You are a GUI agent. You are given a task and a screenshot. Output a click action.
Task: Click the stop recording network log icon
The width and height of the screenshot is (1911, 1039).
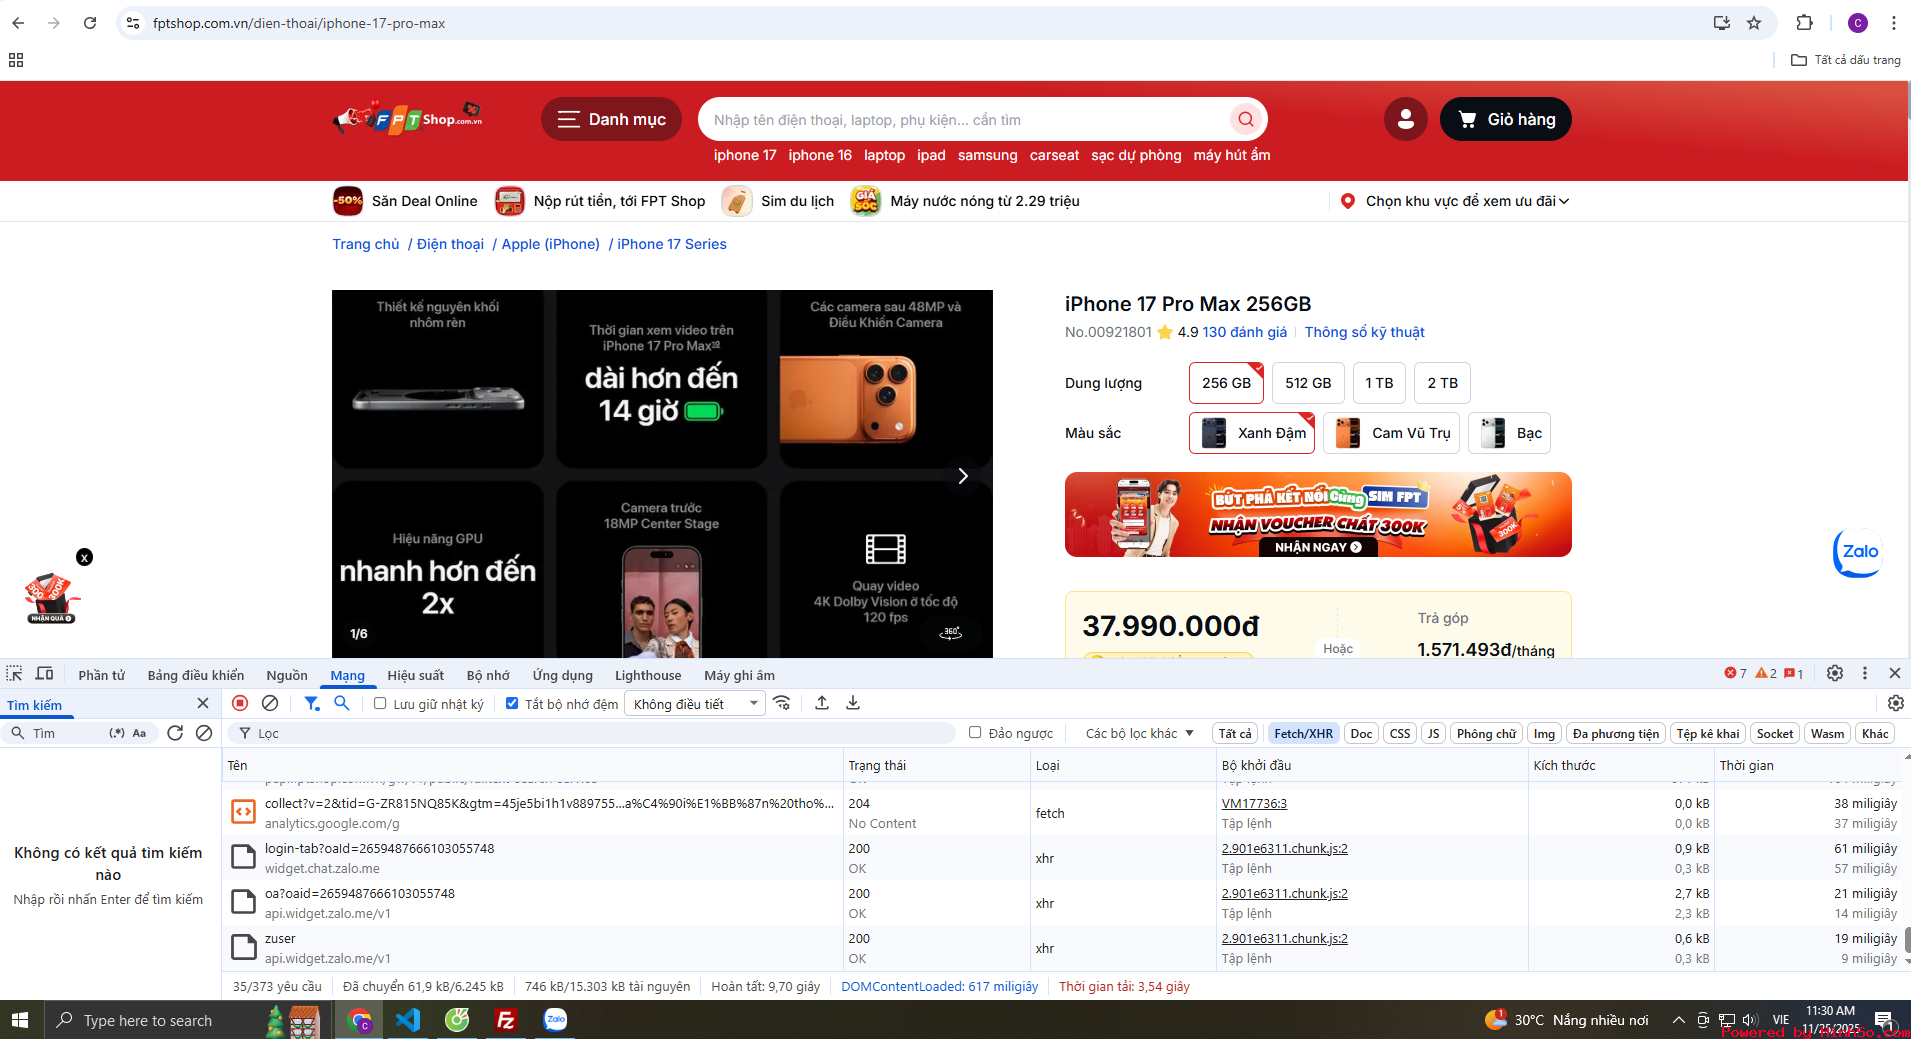point(240,703)
